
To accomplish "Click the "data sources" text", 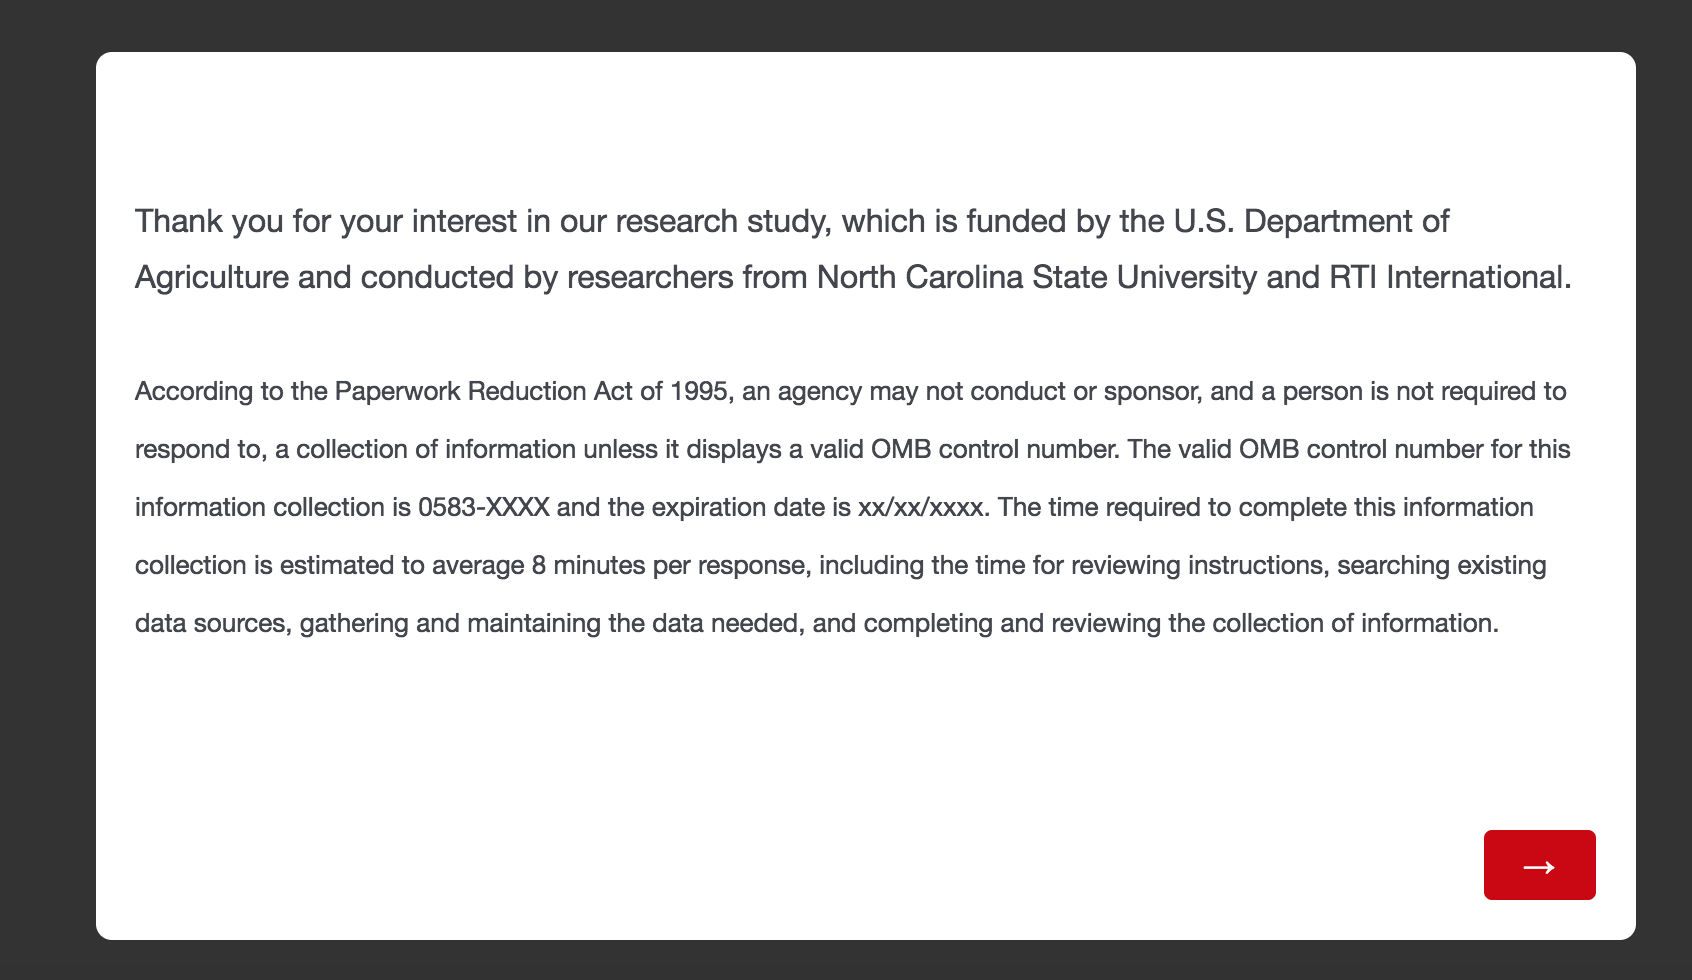I will (x=210, y=623).
